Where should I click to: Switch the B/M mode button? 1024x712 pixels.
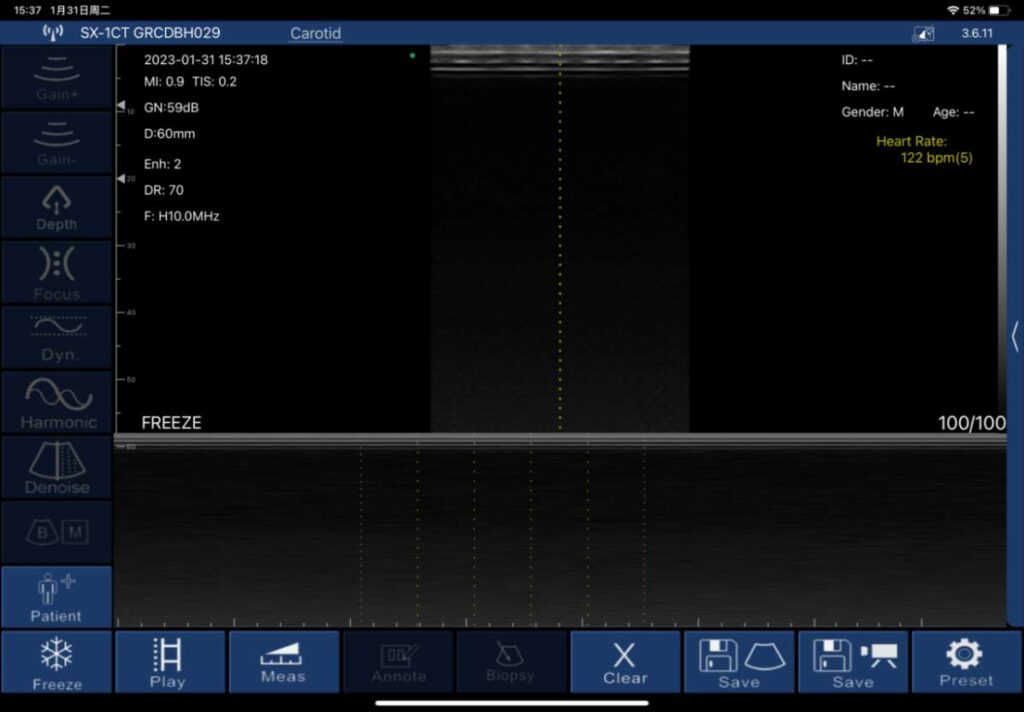(57, 532)
